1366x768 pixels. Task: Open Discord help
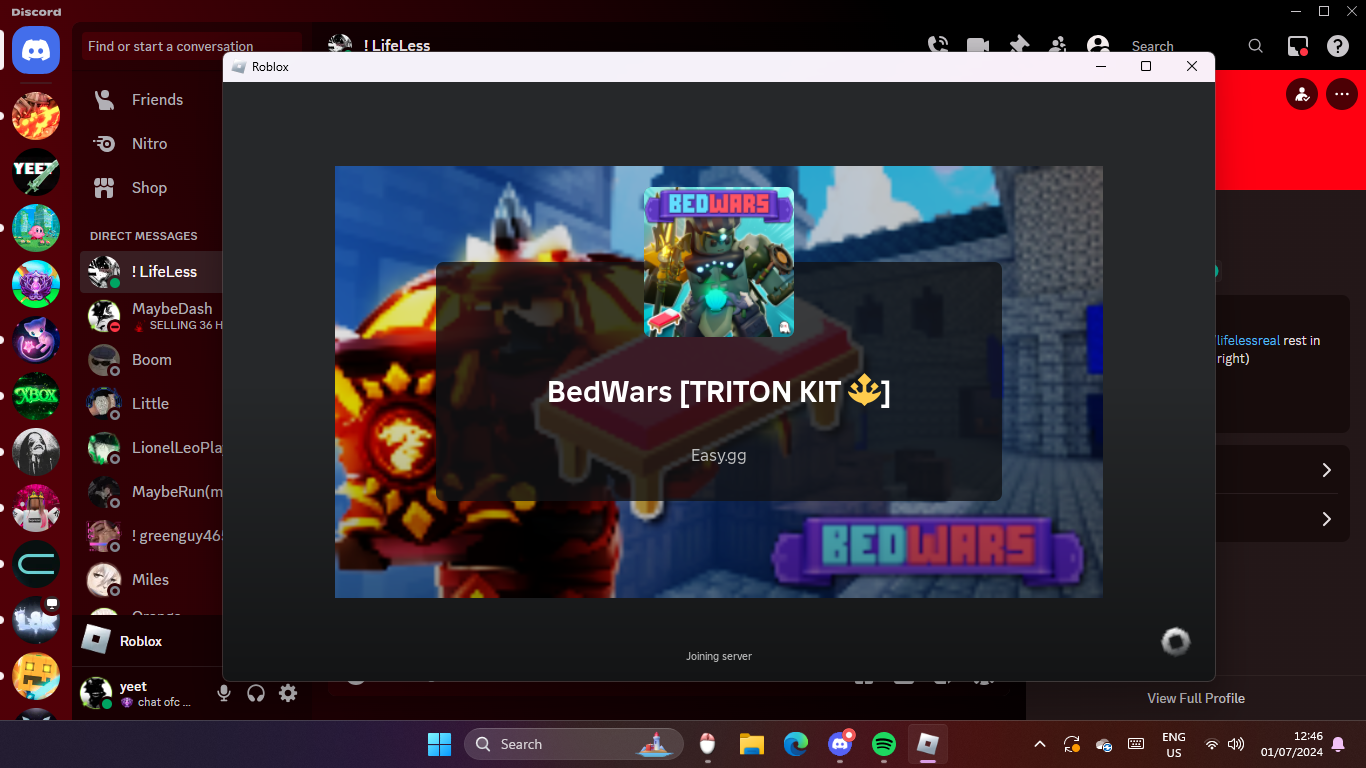tap(1338, 46)
